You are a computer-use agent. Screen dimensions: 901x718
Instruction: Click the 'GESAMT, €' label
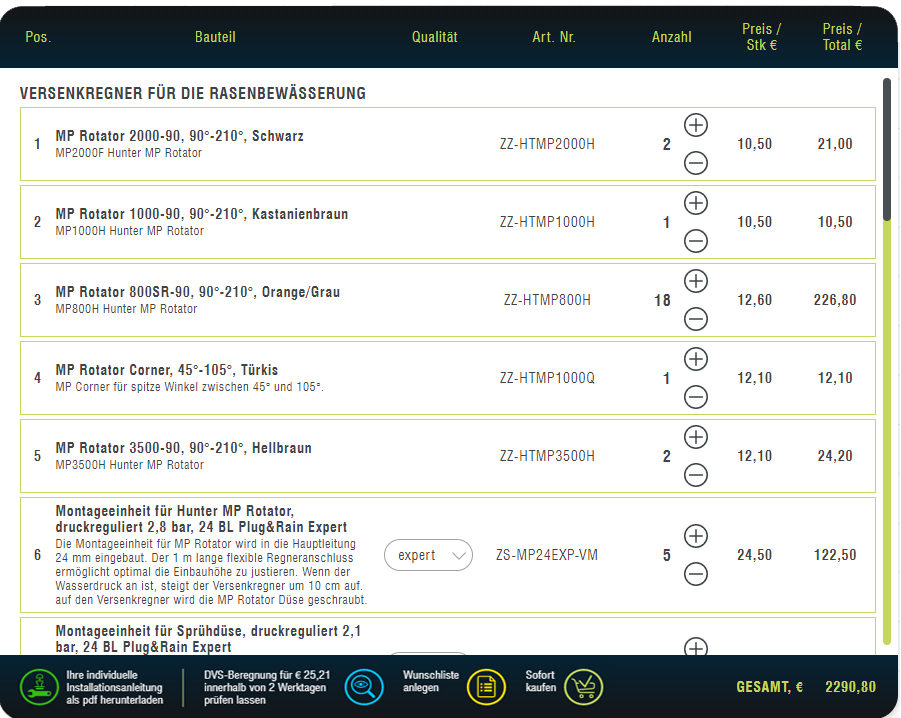769,687
